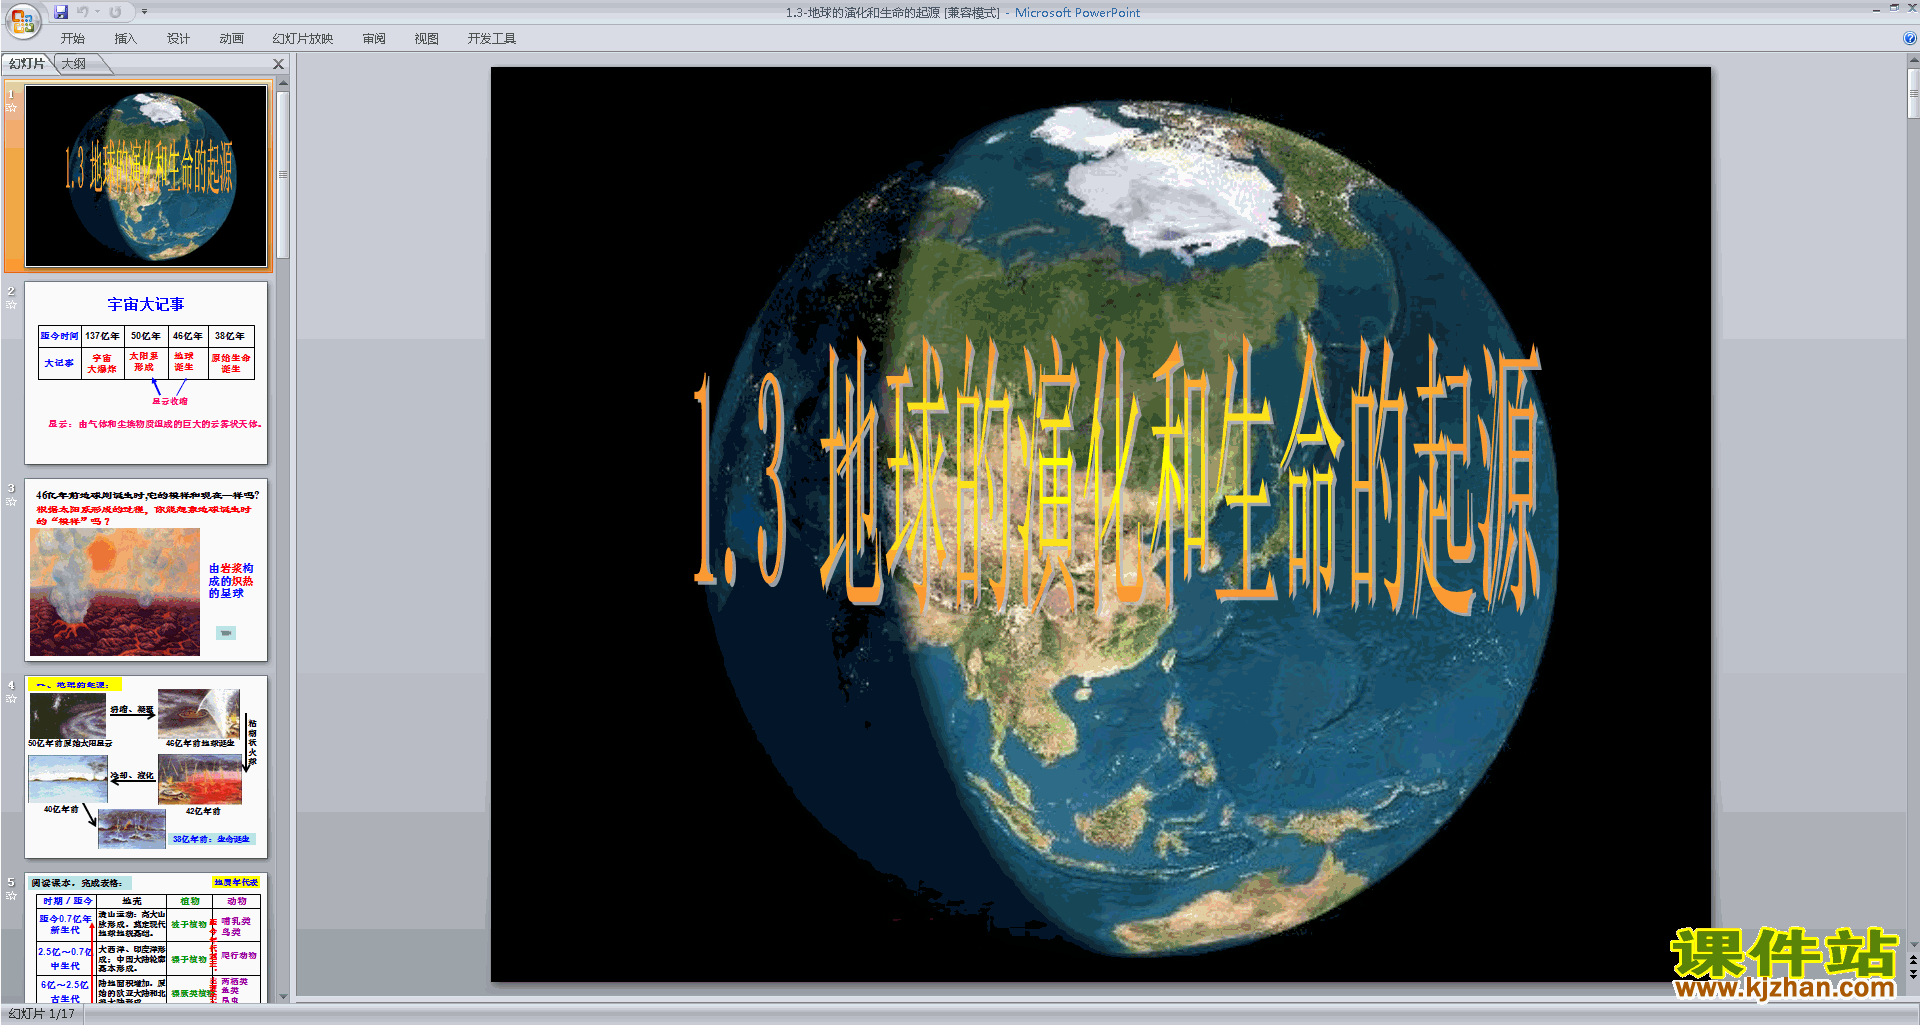Open the 幻灯片放映 ribbon tab
Viewport: 1920px width, 1025px height.
[x=302, y=39]
